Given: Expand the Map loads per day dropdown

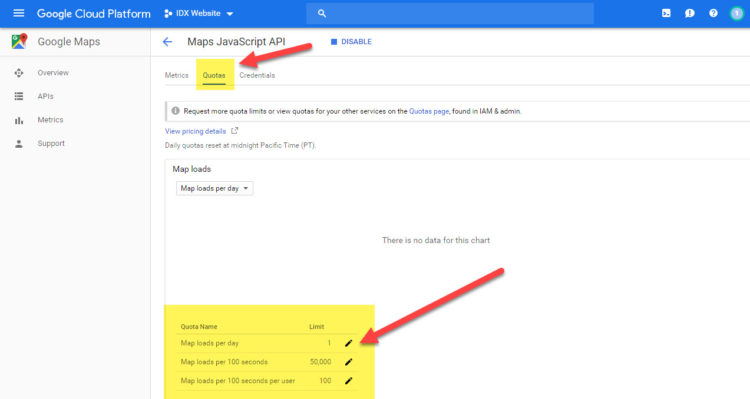Looking at the screenshot, I should click(214, 188).
